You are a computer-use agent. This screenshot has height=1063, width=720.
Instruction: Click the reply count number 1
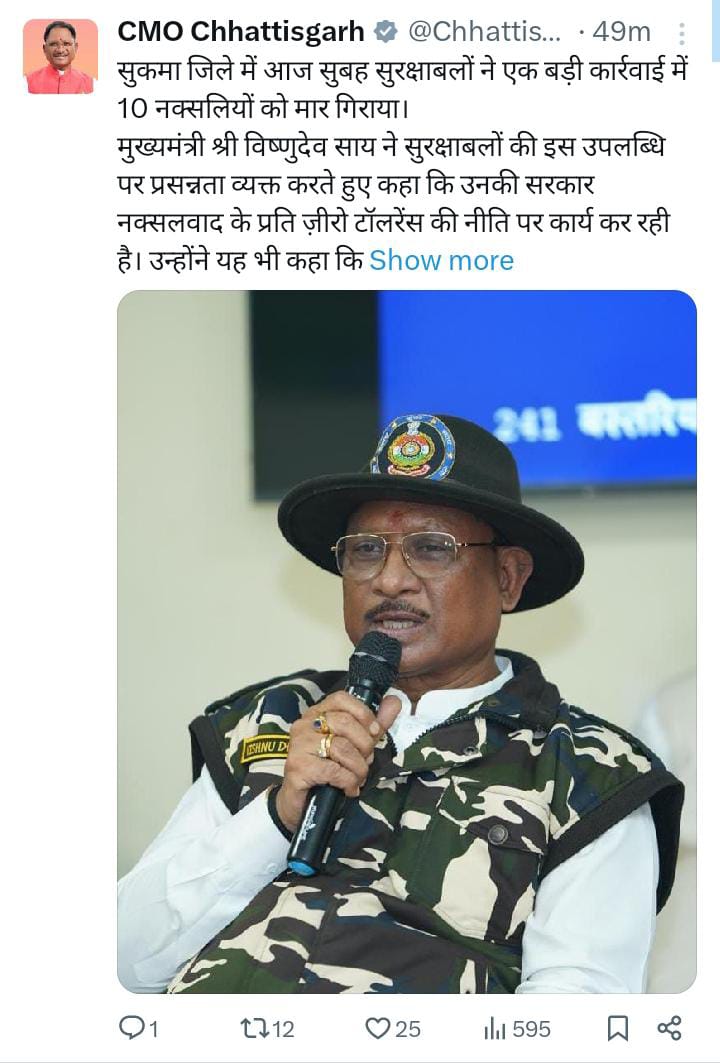tap(153, 1030)
